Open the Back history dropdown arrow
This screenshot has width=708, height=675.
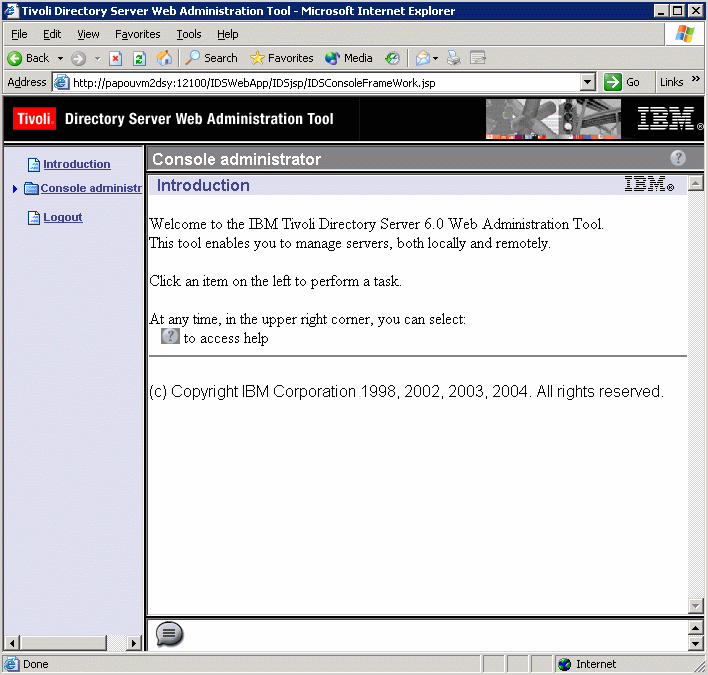[x=60, y=58]
